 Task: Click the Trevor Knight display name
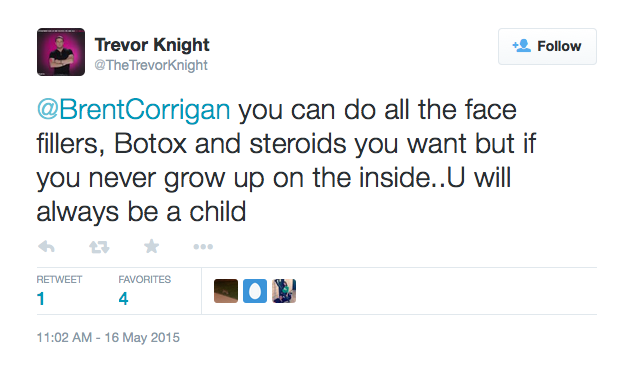[x=152, y=45]
